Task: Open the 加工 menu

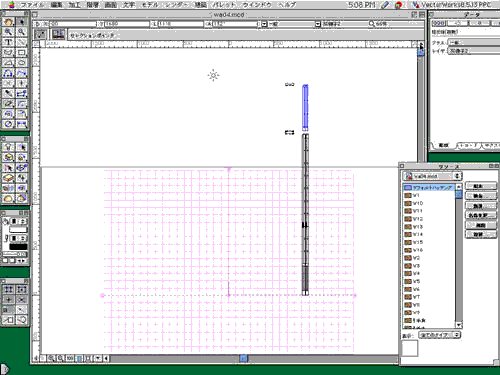Action: (74, 5)
